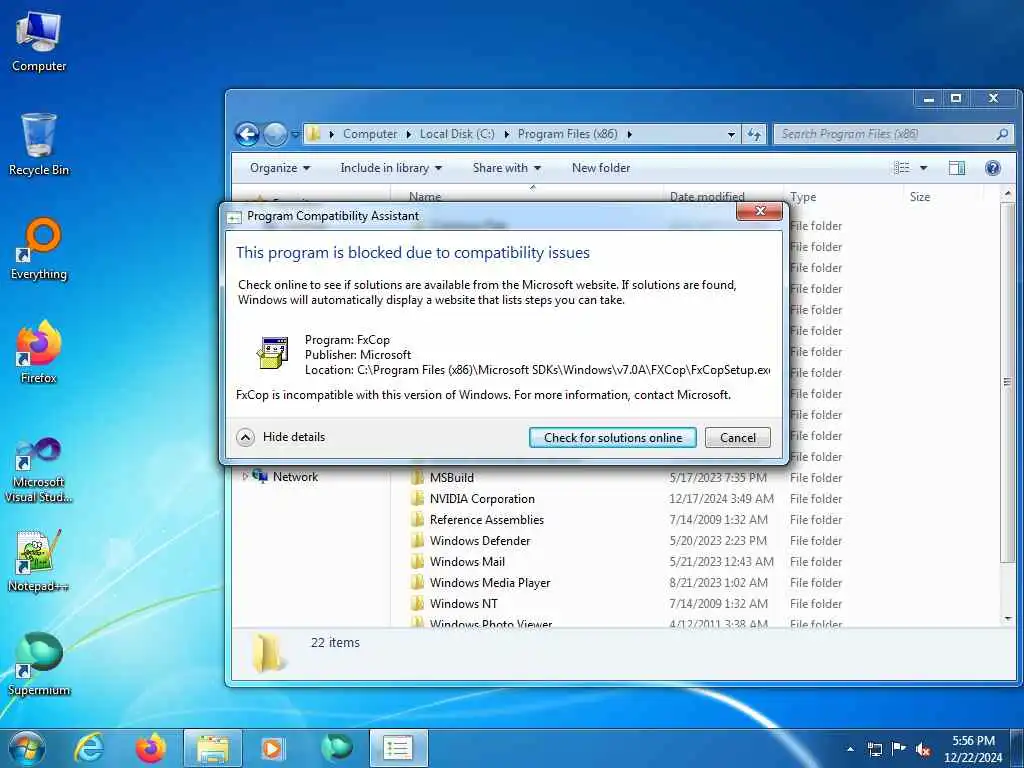Select the Notepad++ desktop shortcut
The image size is (1024, 768).
point(39,561)
